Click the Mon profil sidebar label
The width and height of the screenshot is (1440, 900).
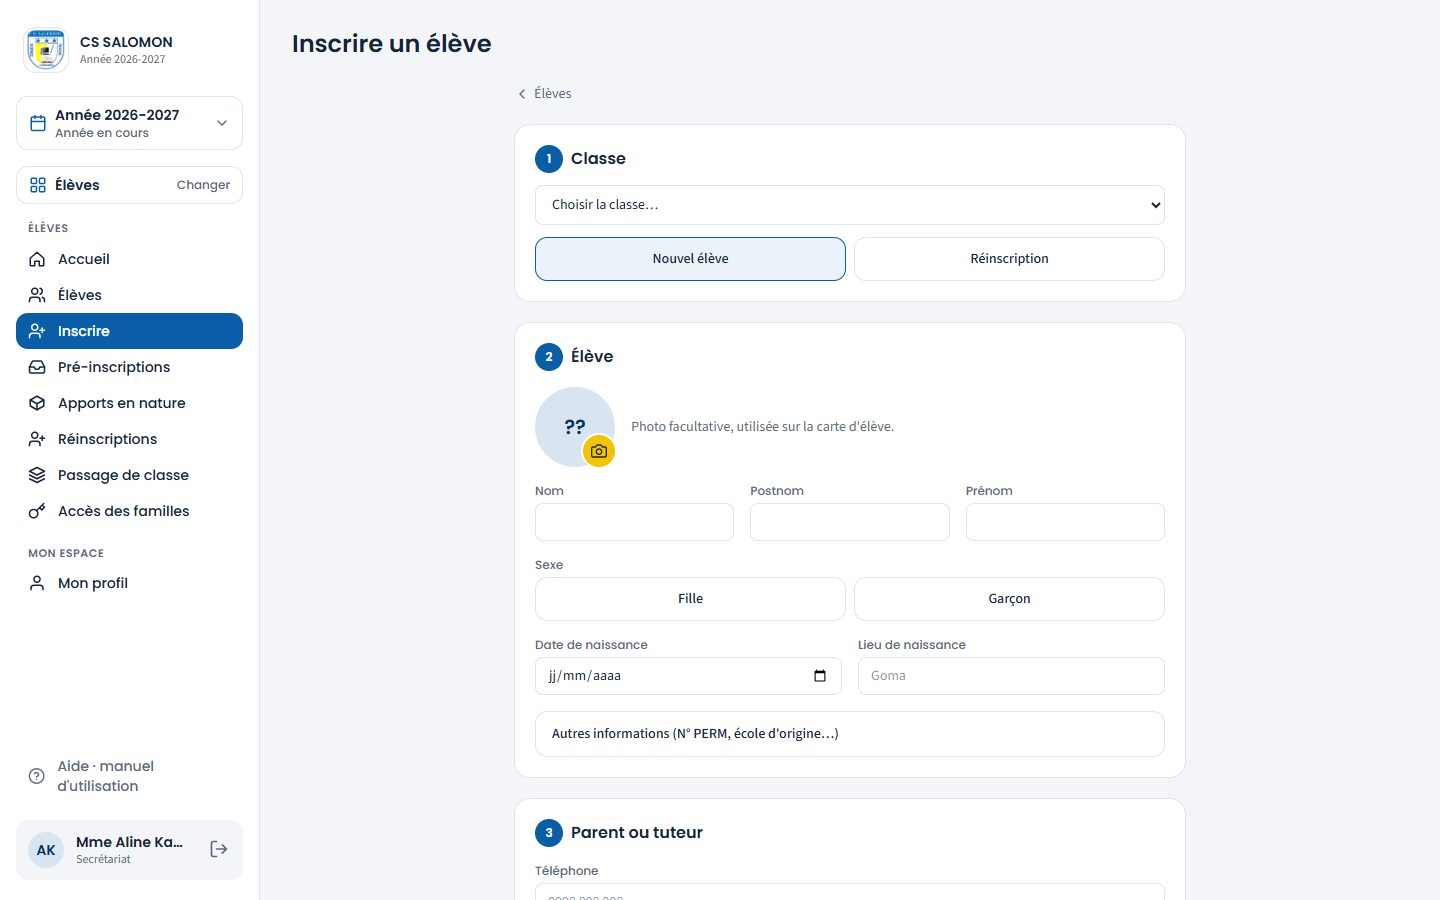[x=93, y=583]
